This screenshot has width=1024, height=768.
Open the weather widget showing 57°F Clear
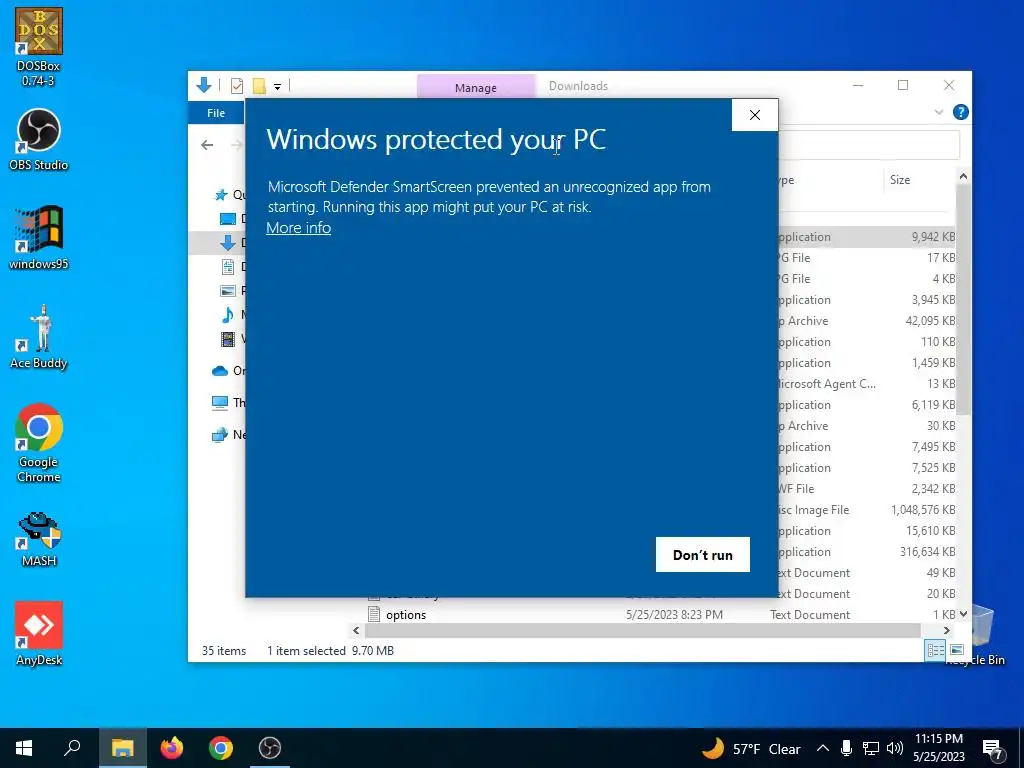[x=751, y=748]
